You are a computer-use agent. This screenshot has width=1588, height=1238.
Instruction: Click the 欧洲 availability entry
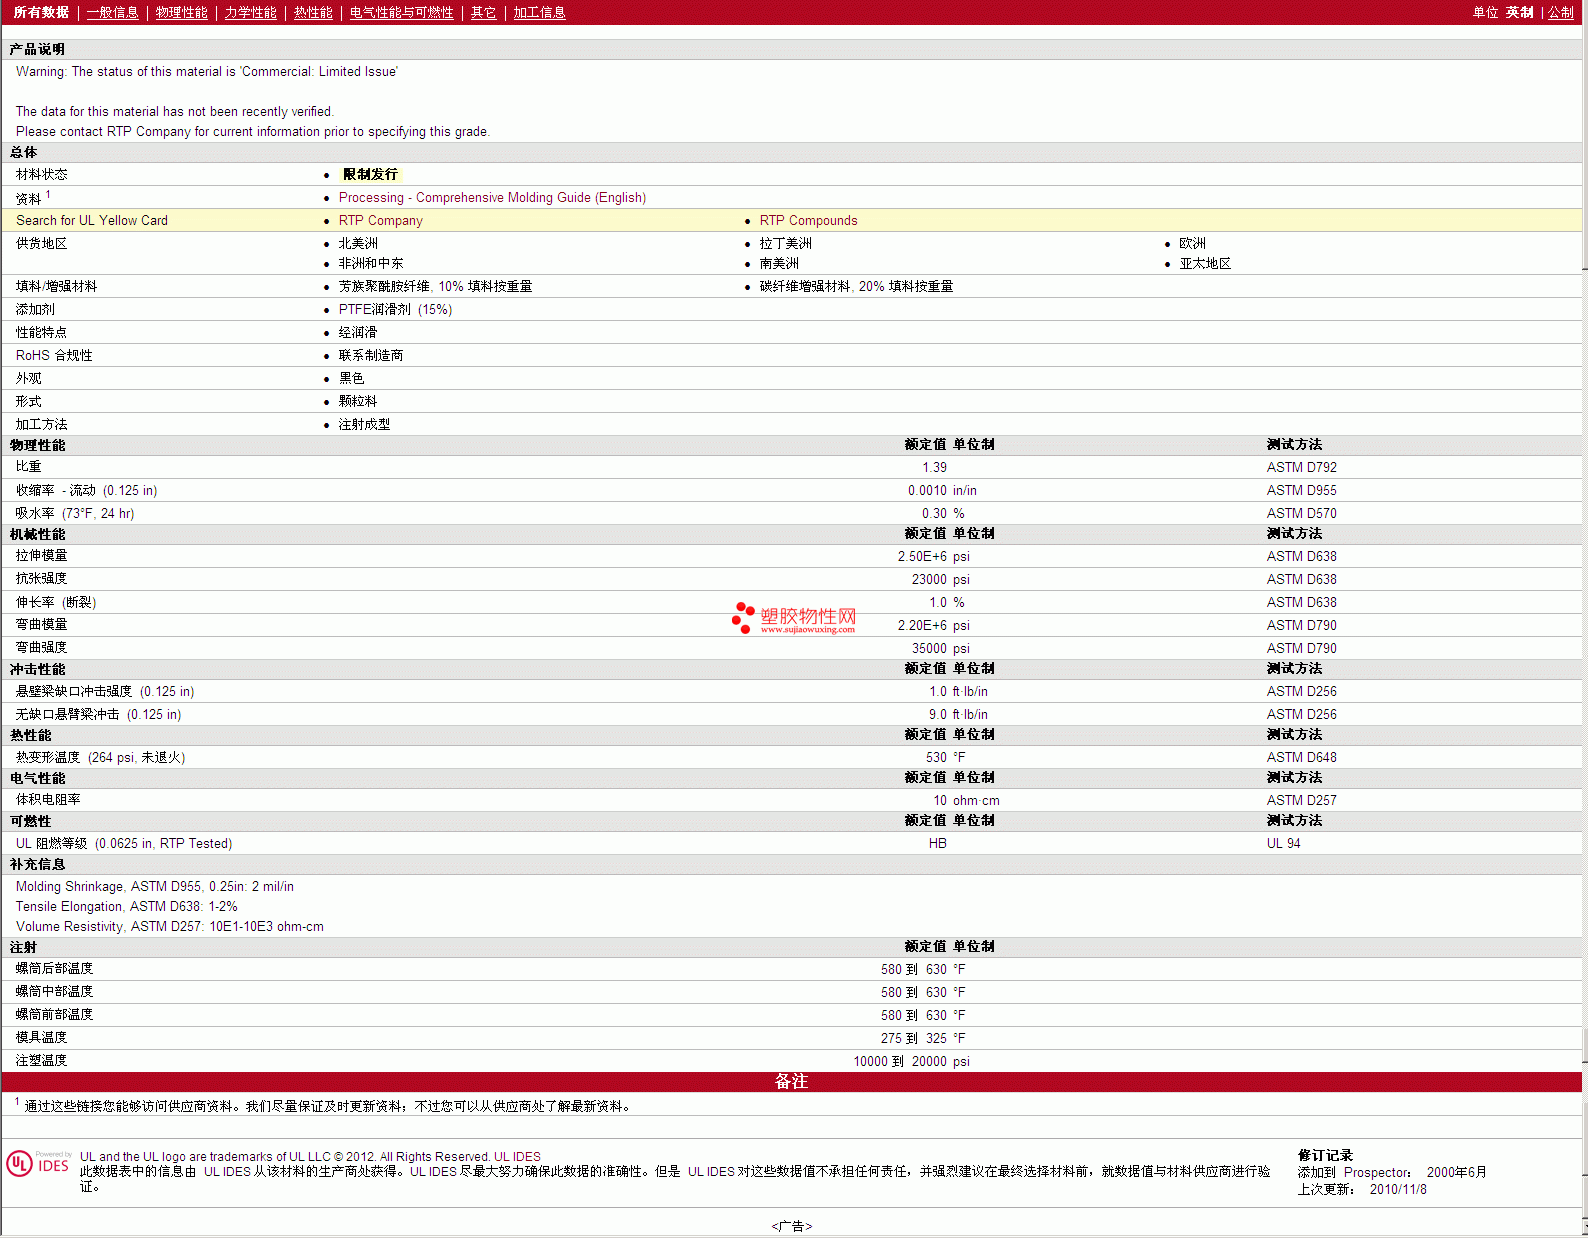1192,243
